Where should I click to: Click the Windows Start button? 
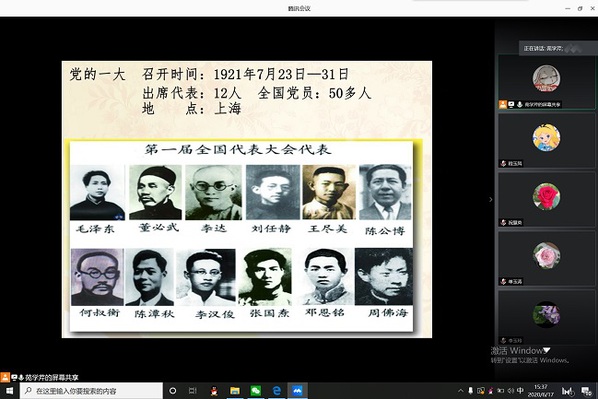point(9,391)
